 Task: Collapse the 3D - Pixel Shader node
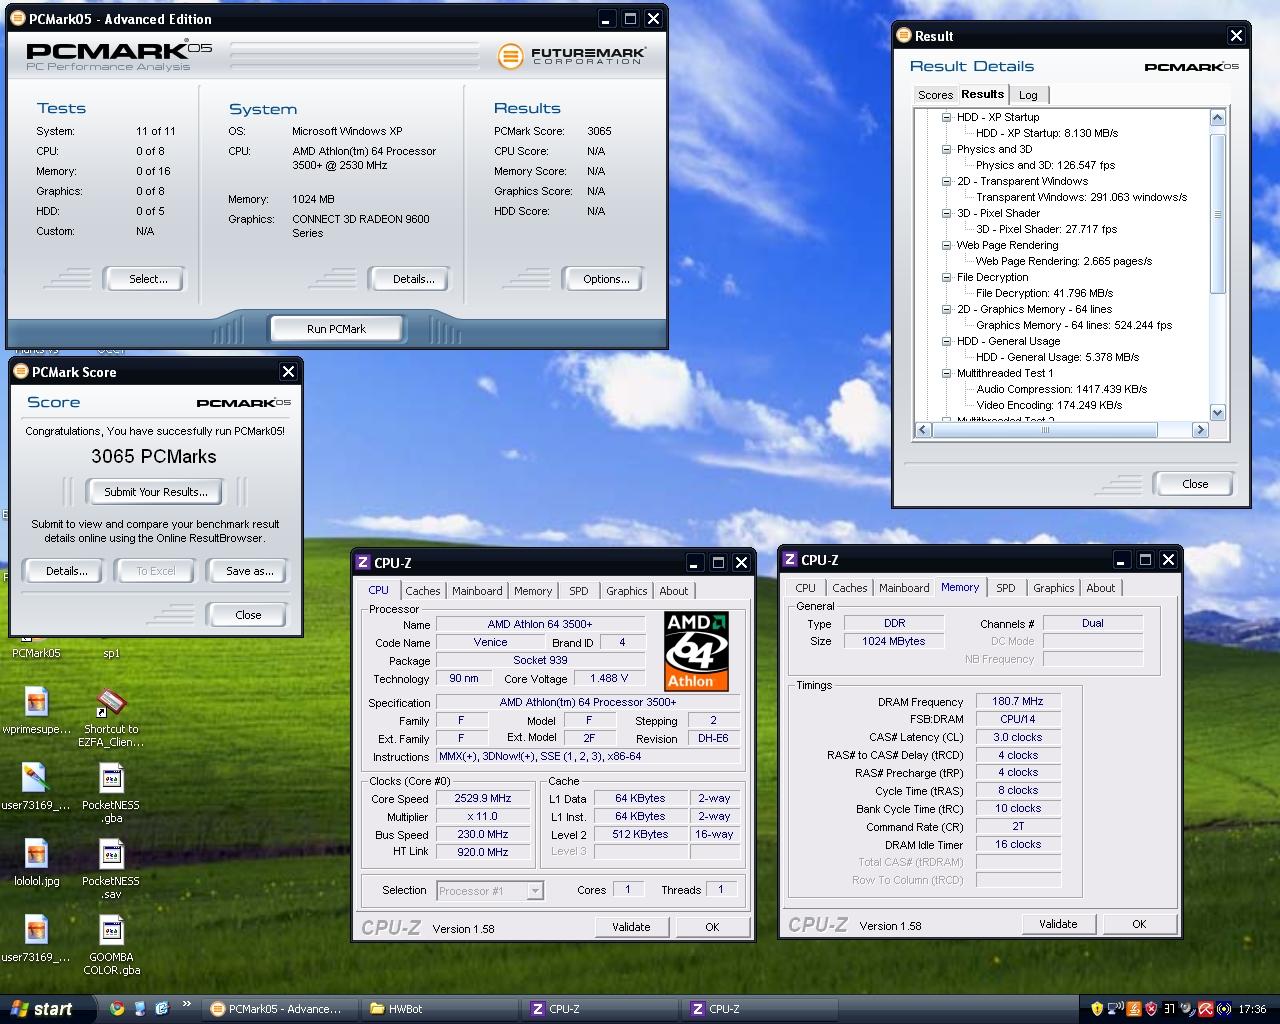(946, 213)
